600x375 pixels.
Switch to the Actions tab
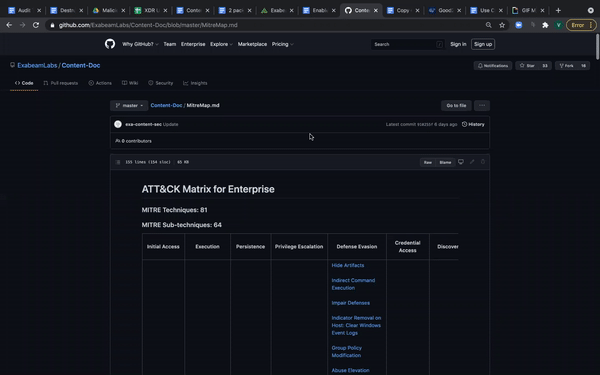tap(100, 83)
